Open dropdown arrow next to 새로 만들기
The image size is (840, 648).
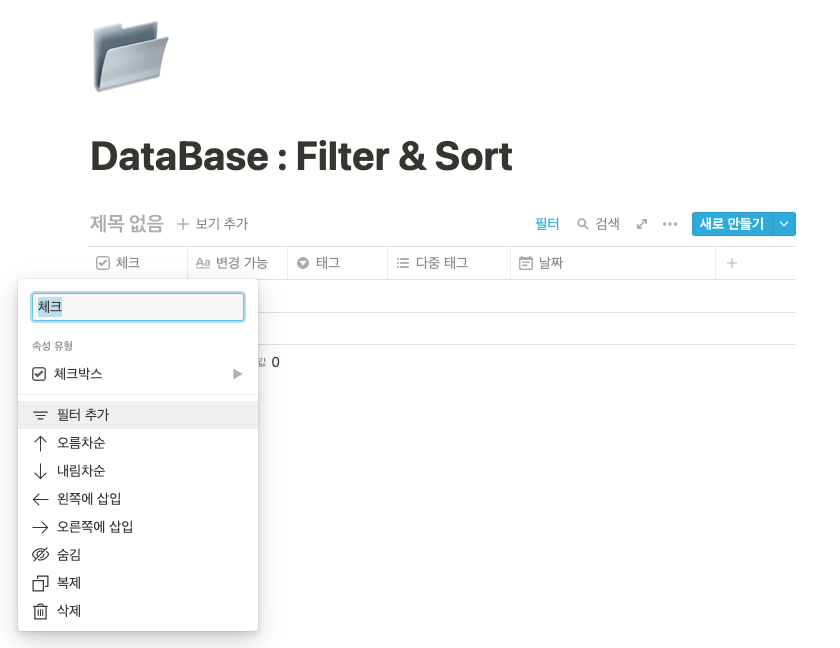click(784, 224)
